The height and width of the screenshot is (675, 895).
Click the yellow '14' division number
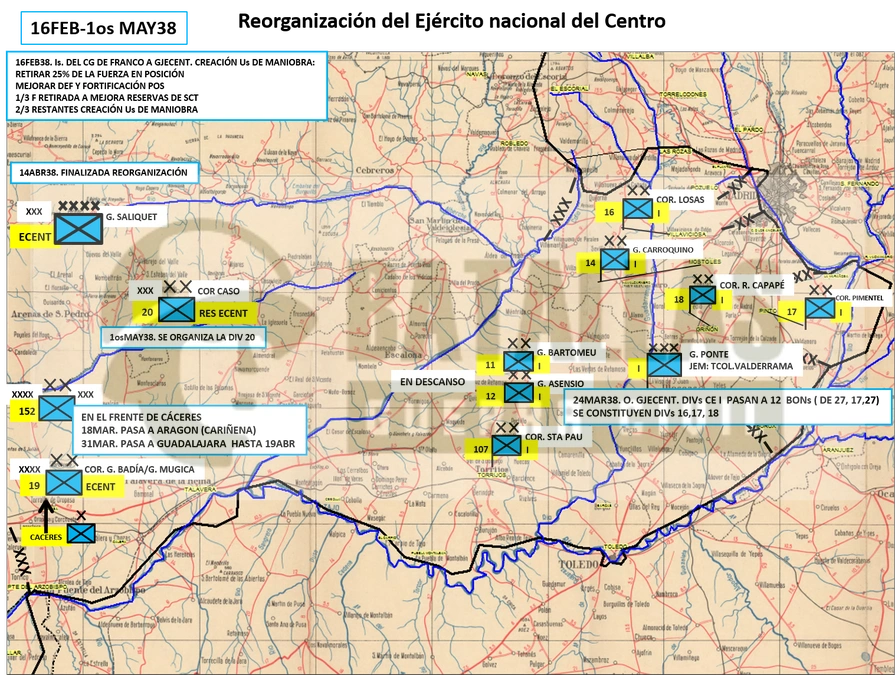click(590, 263)
